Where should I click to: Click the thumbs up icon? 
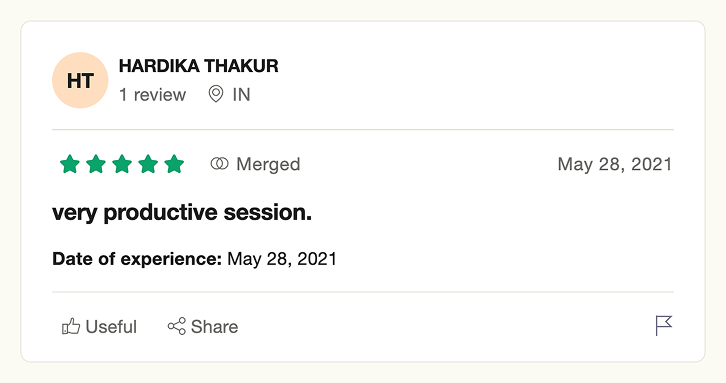click(x=71, y=326)
